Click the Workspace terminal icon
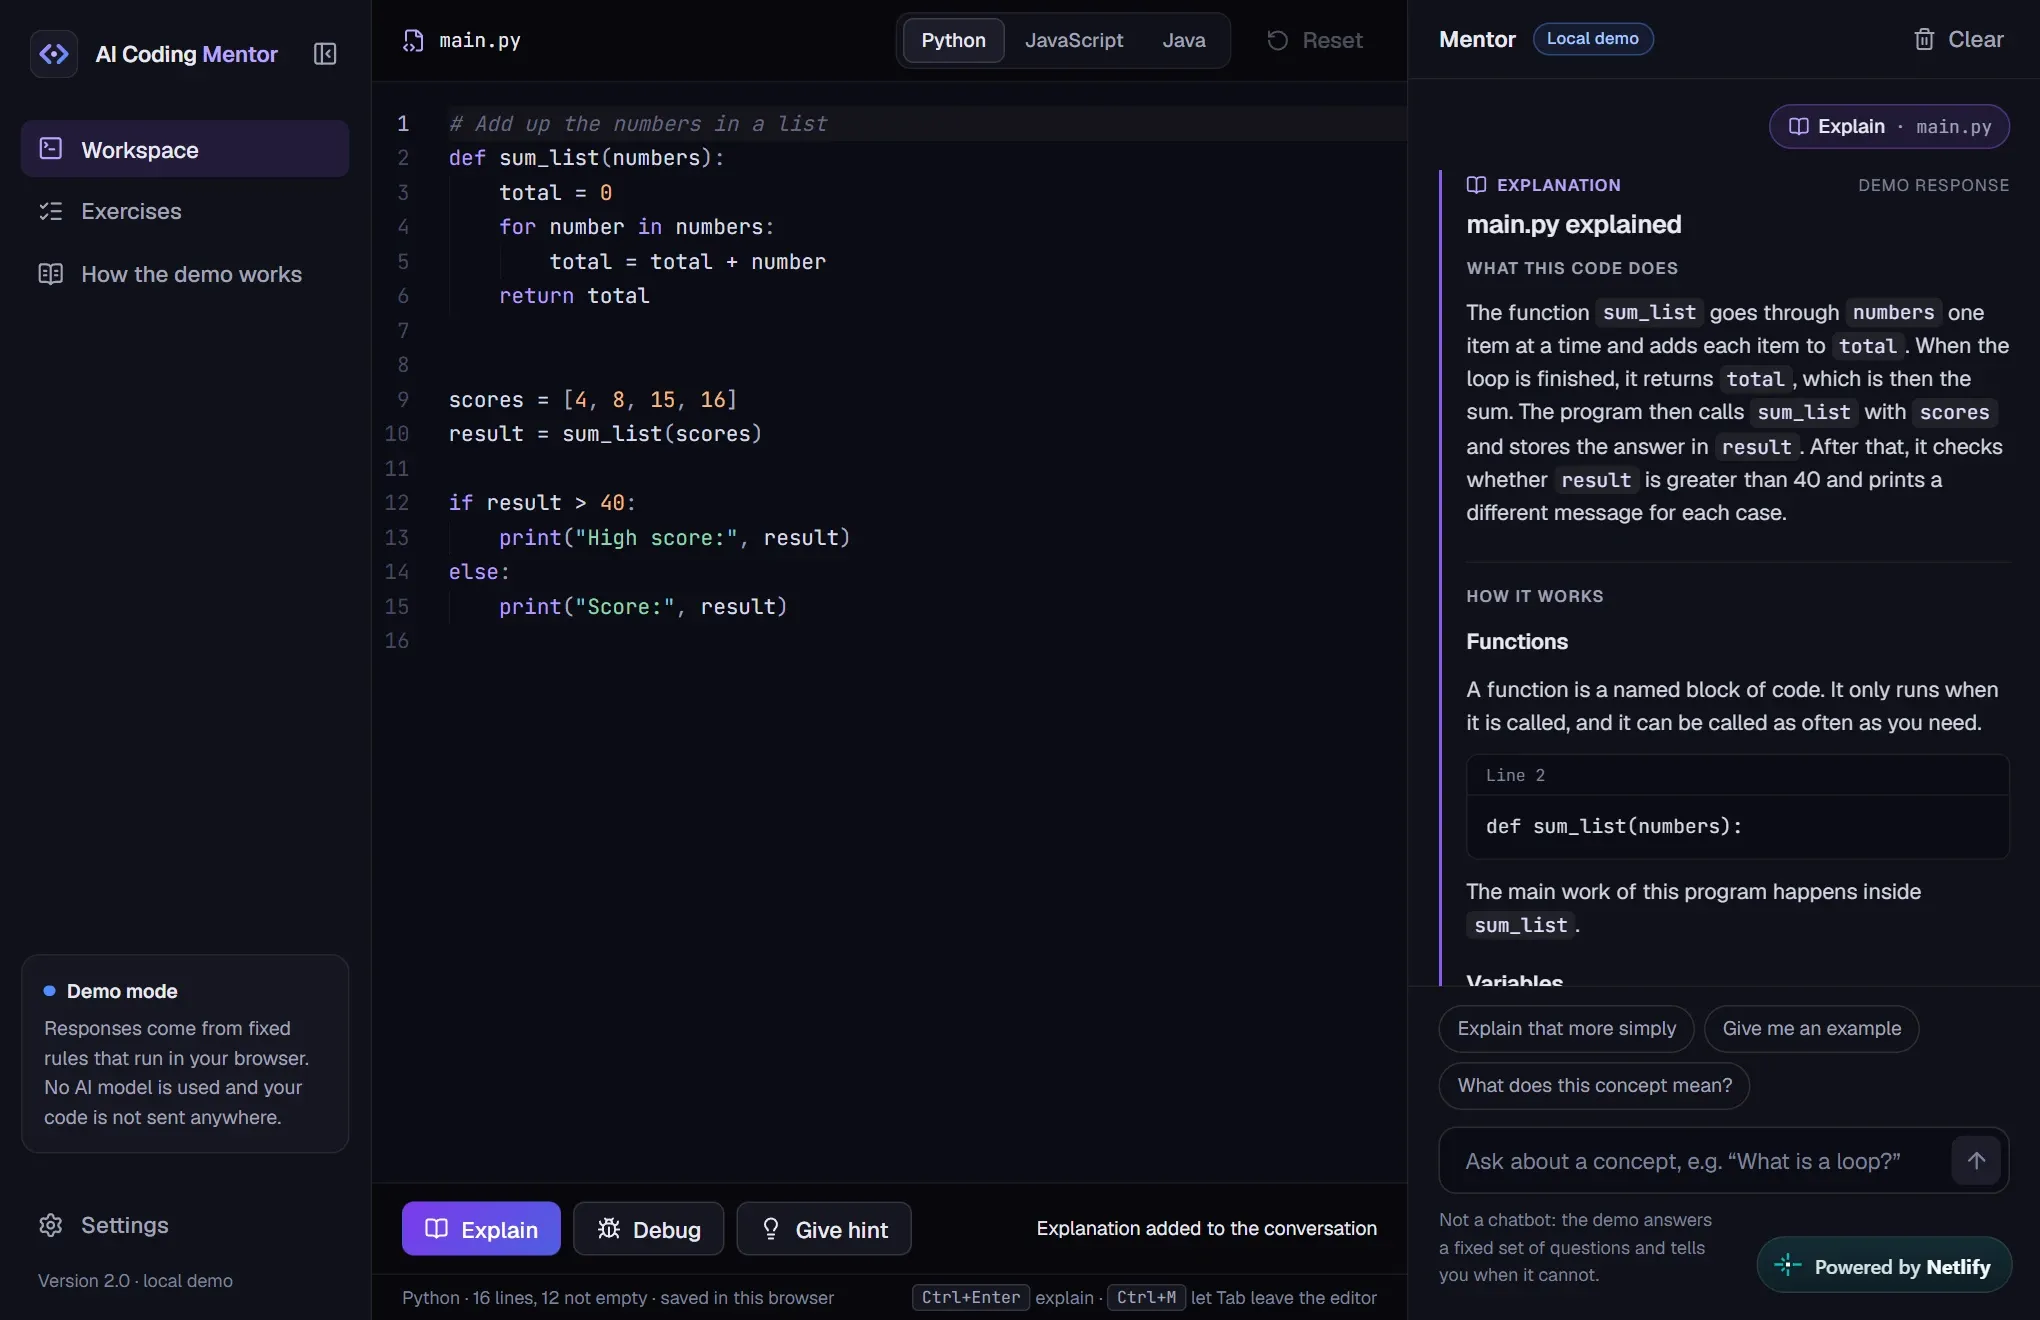2040x1320 pixels. click(51, 149)
